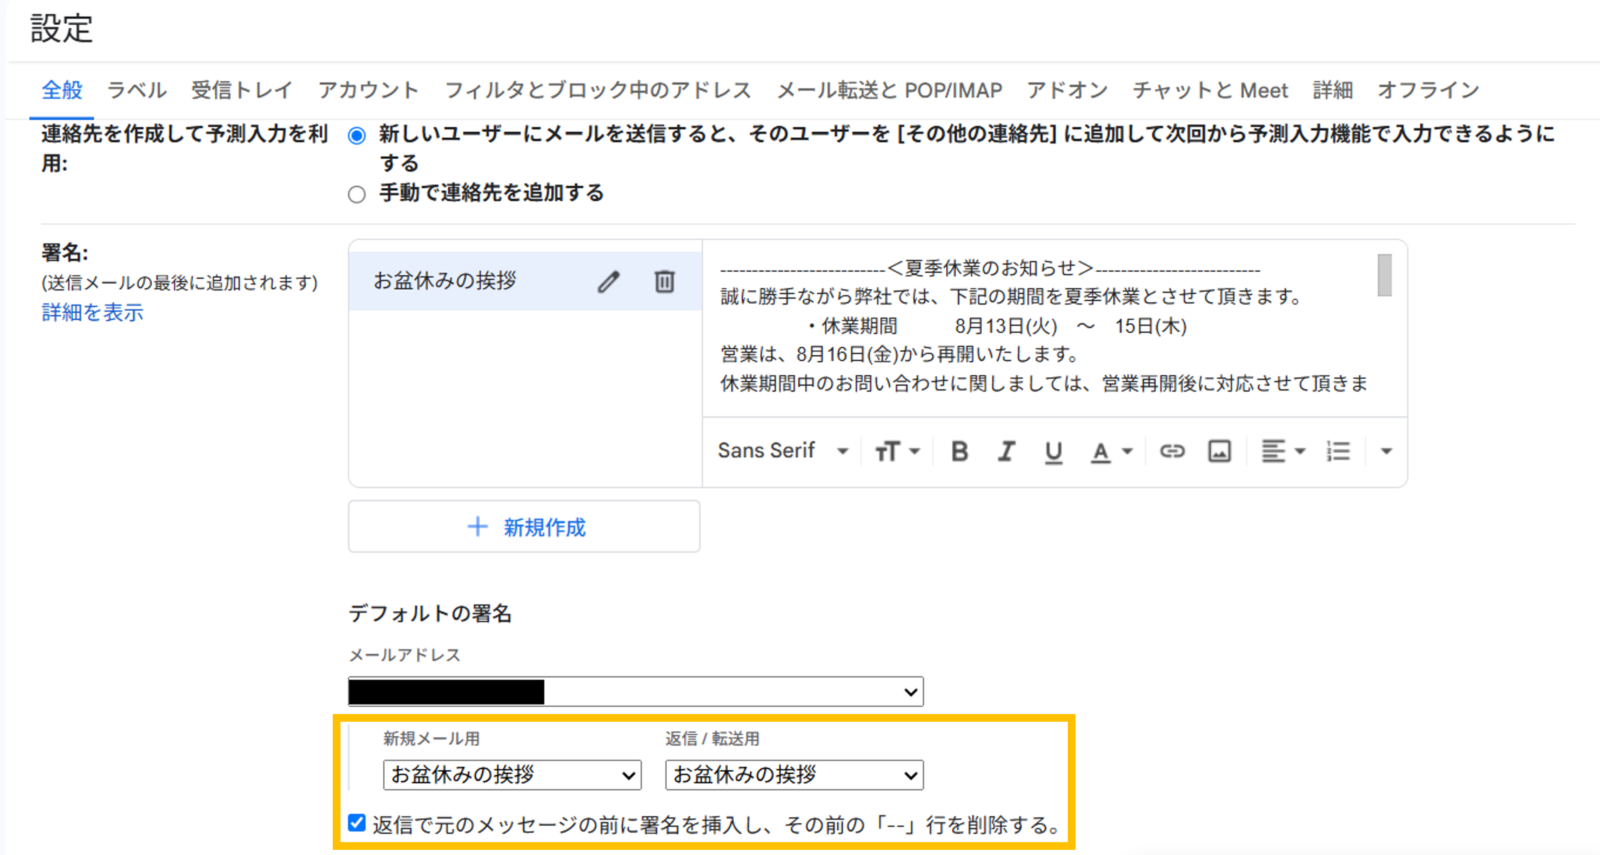1600x855 pixels.
Task: Apply numbered list to signature
Action: tap(1338, 451)
